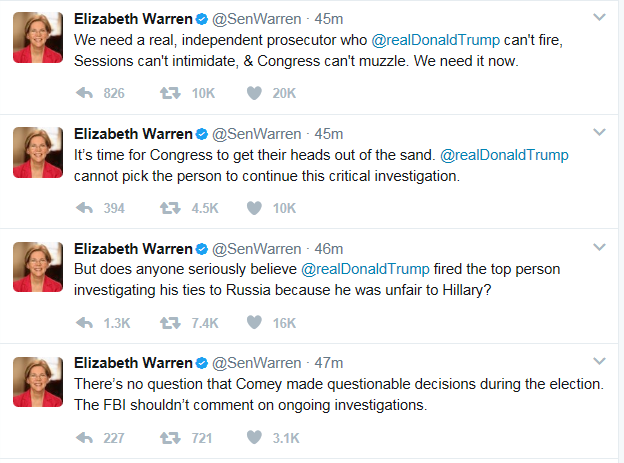Screen dimensions: 624x463
Task: Retweet the tweet with 10K retweets
Action: (170, 93)
